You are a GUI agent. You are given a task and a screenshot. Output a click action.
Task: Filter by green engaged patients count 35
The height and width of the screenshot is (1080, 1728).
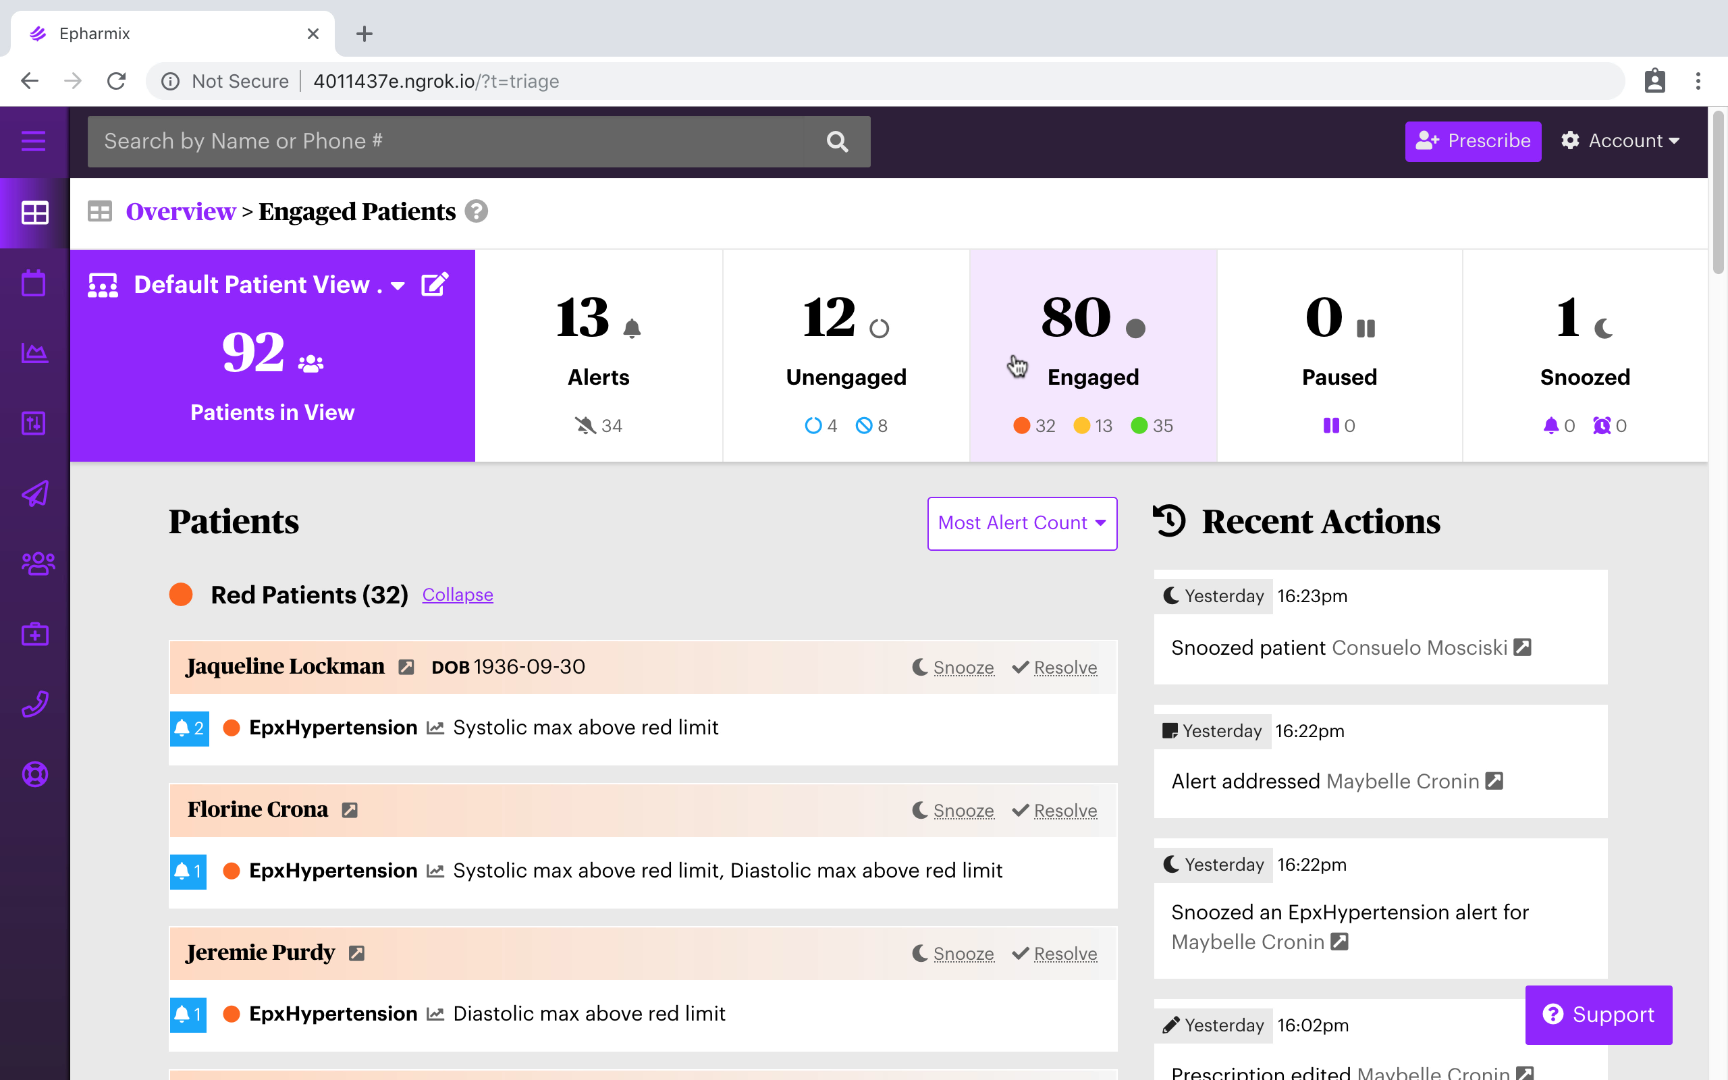pos(1152,426)
